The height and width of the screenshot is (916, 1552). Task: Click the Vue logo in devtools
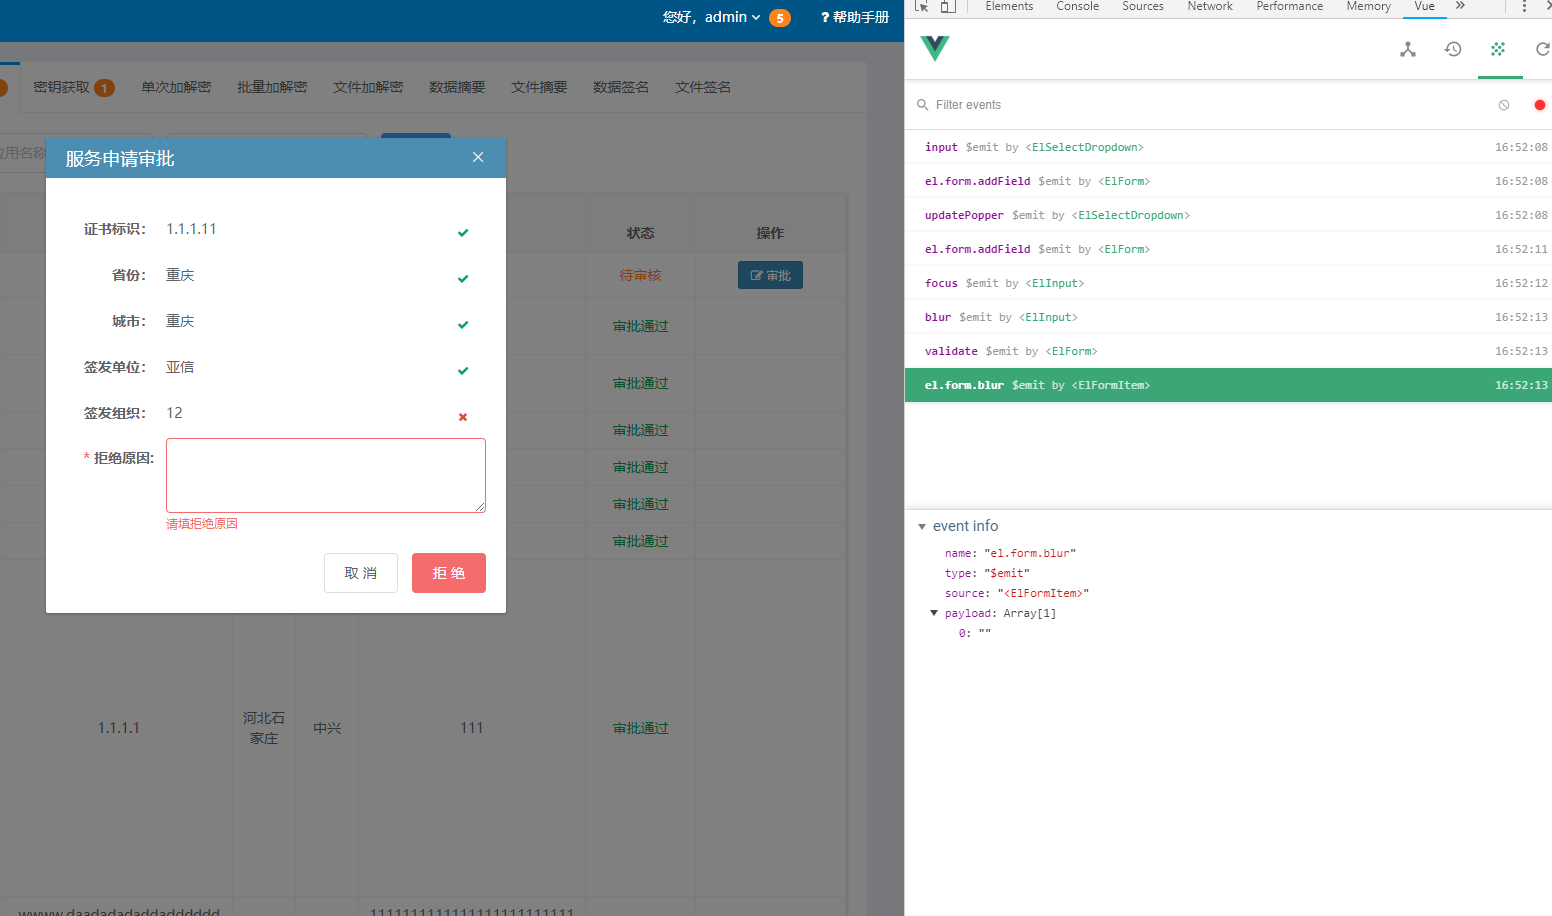pos(935,48)
